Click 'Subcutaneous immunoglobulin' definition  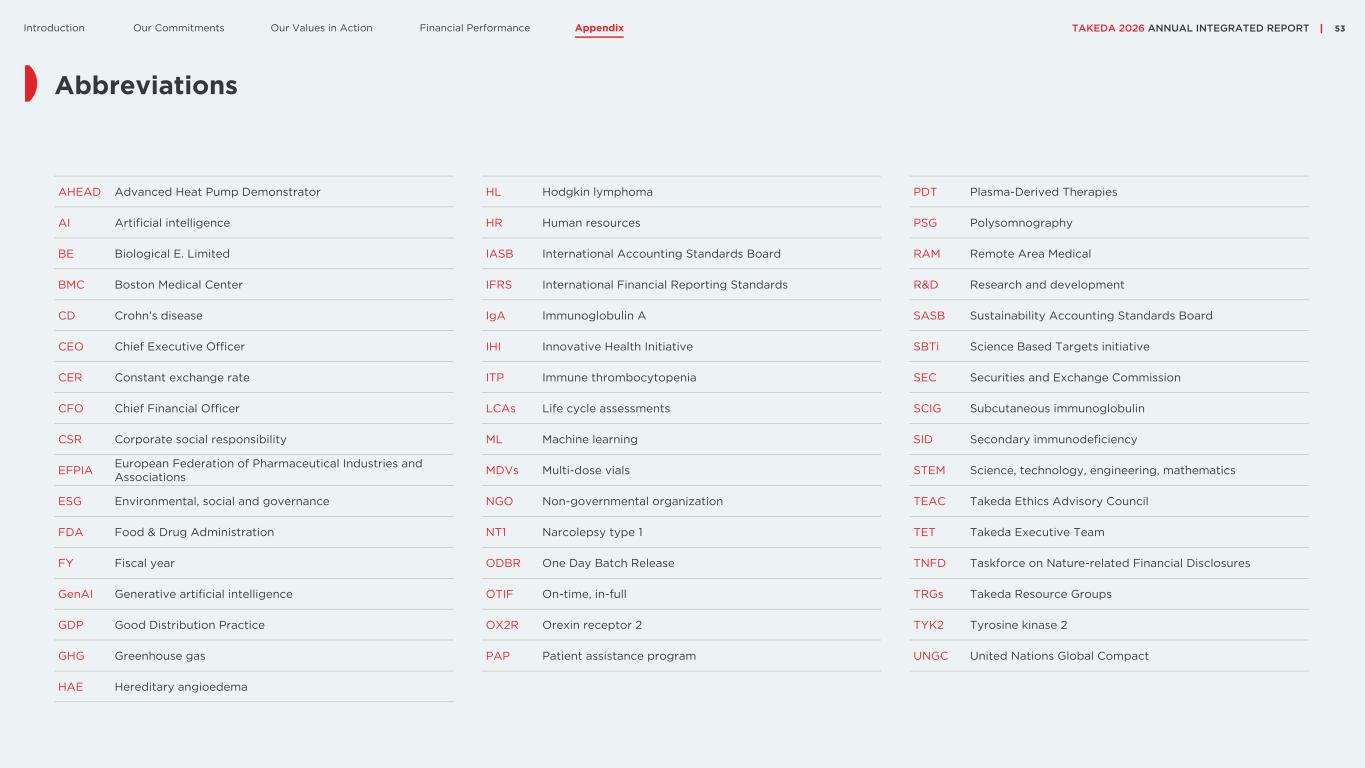1057,409
